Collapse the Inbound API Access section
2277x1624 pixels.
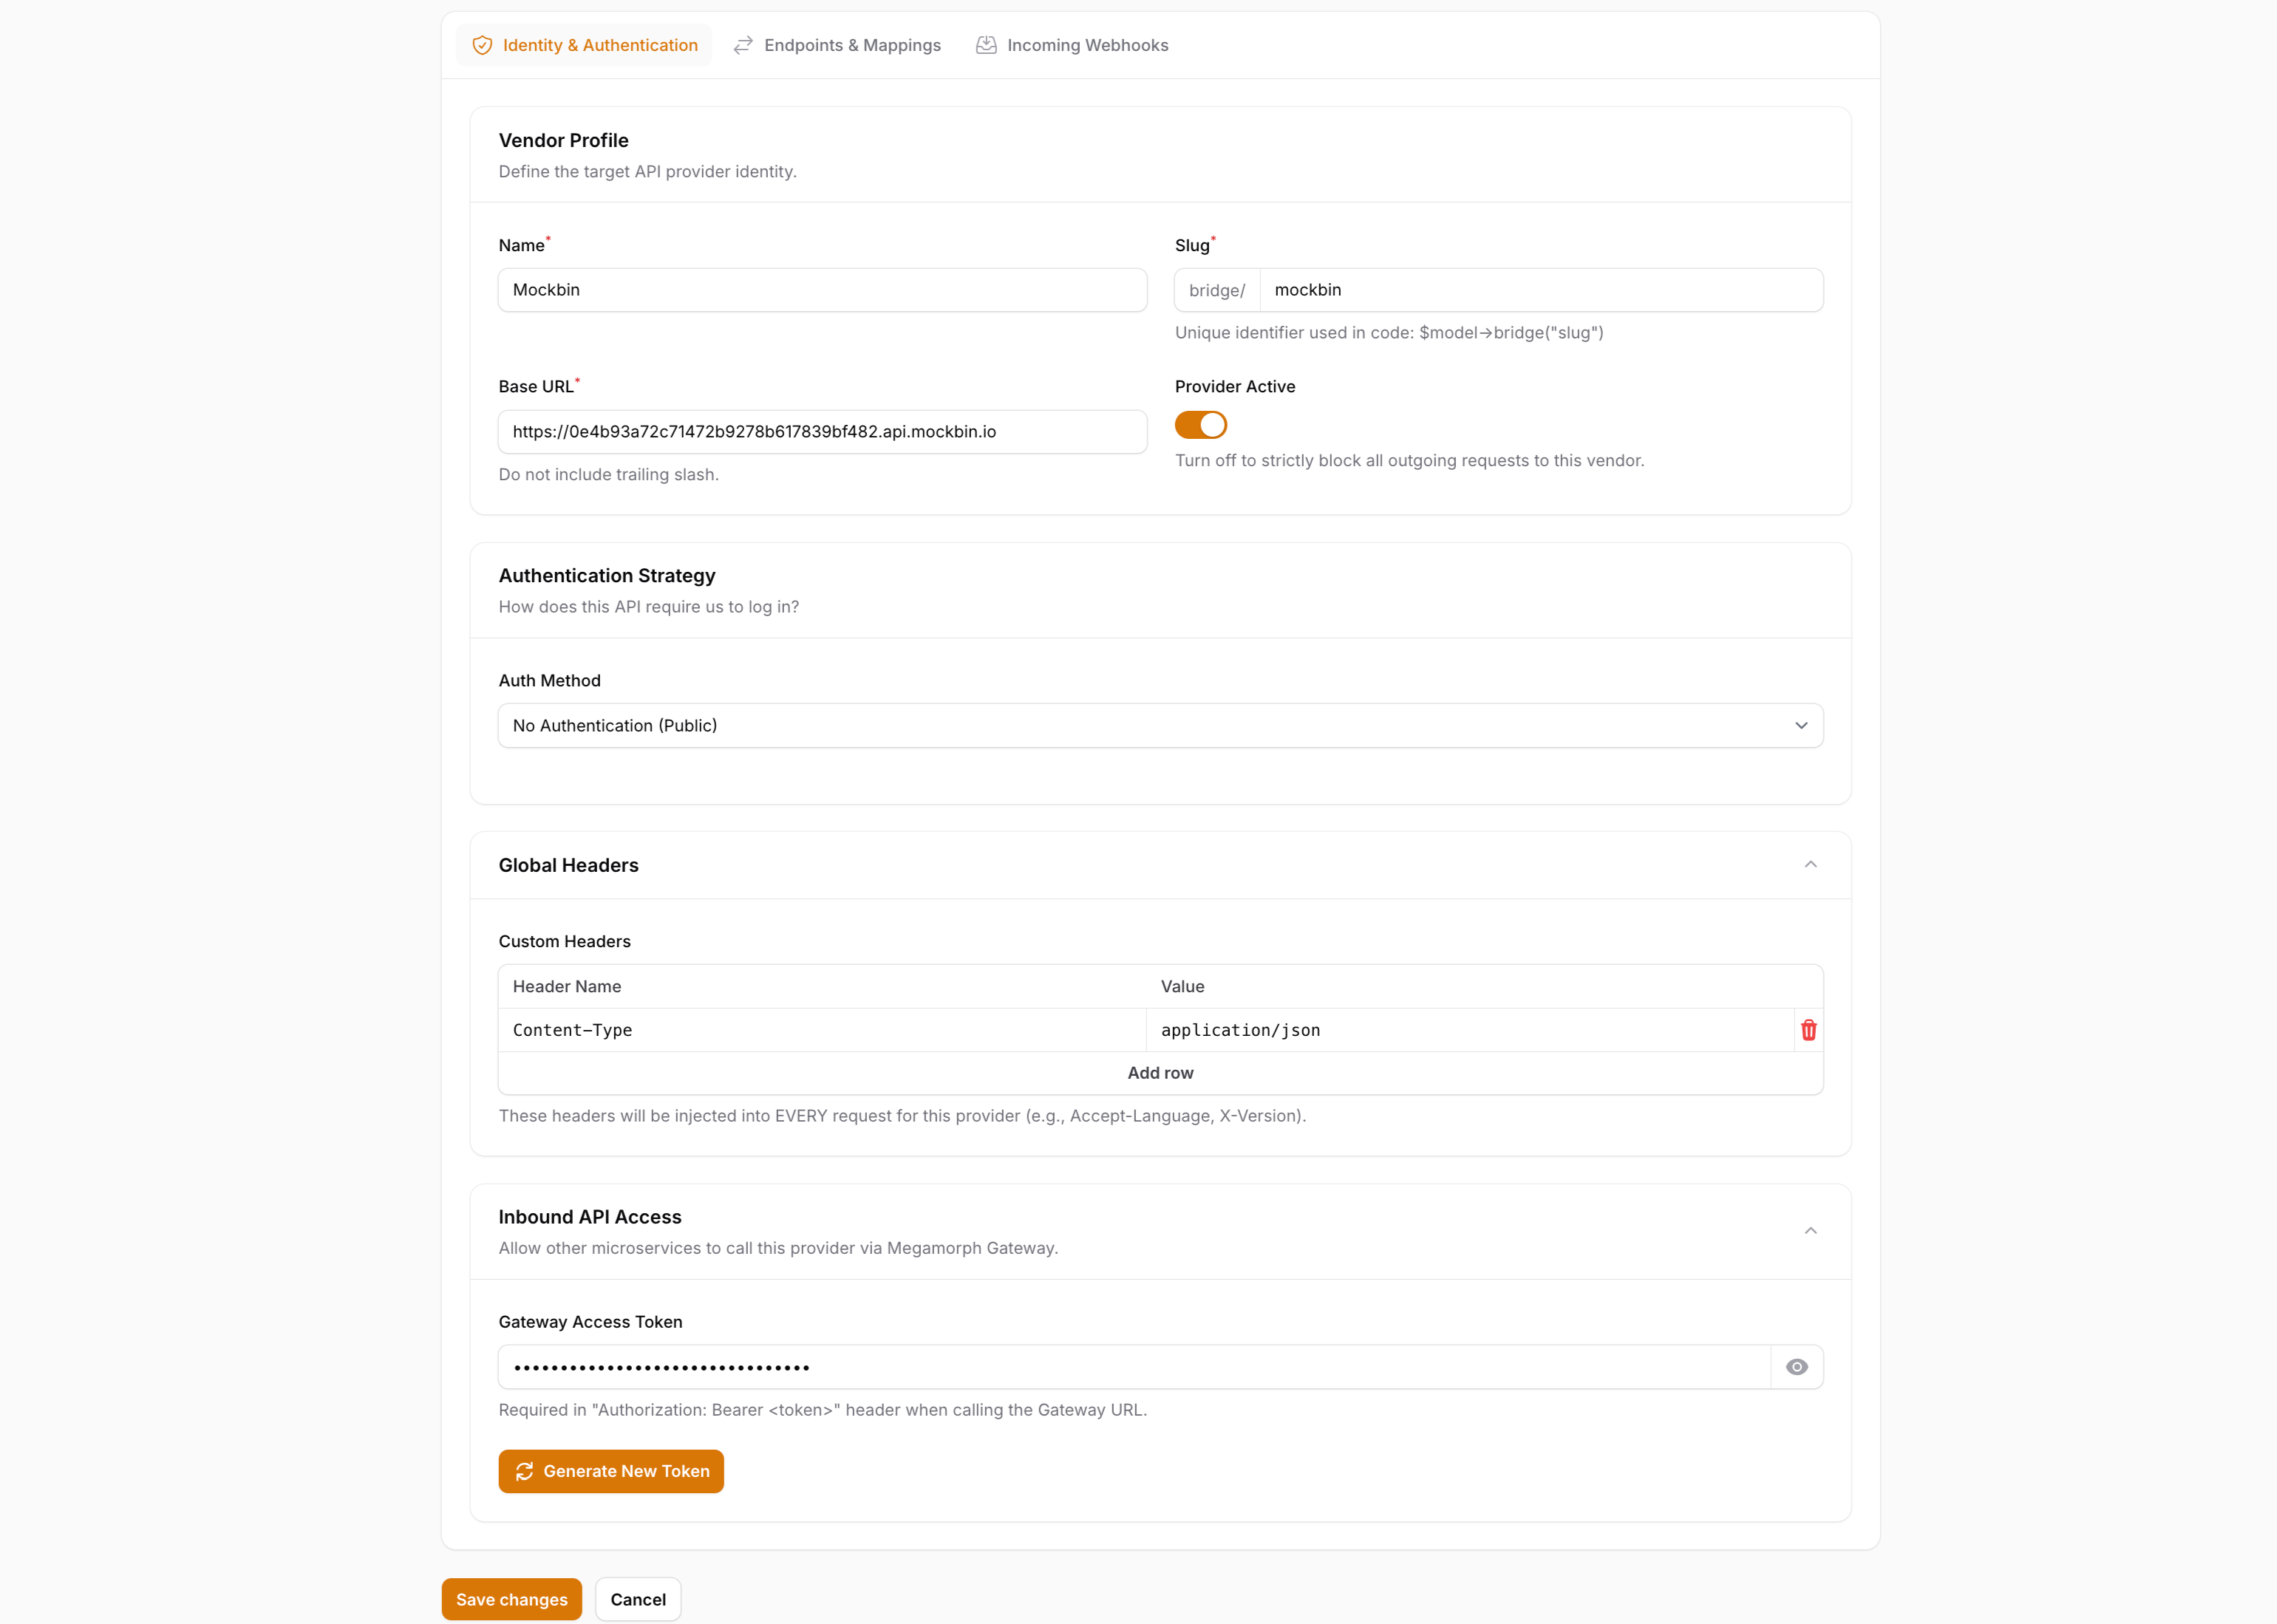(1810, 1231)
